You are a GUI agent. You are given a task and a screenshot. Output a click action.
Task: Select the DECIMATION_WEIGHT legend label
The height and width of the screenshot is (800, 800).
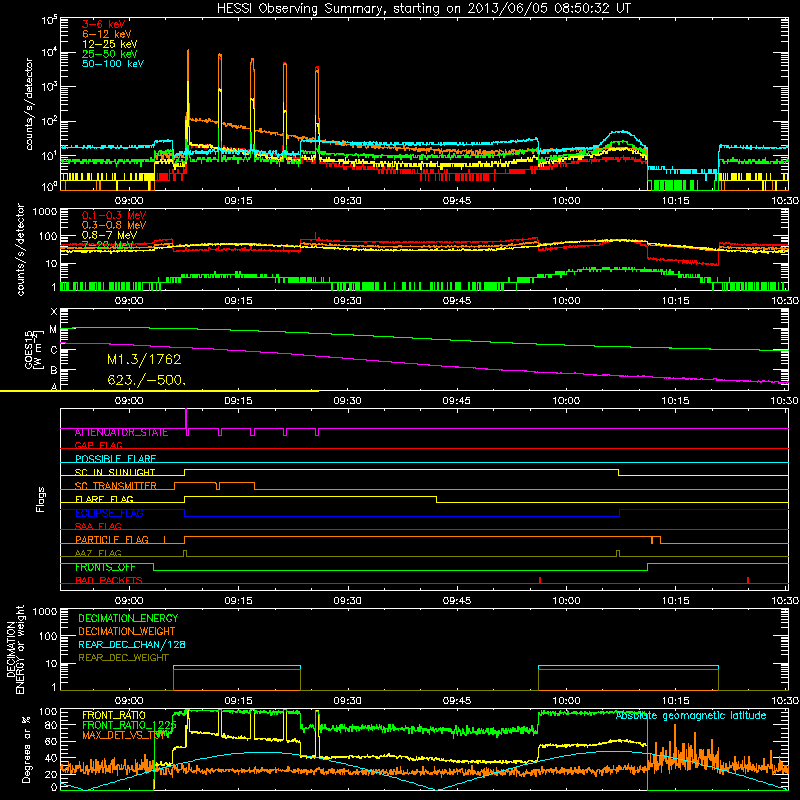coord(127,632)
